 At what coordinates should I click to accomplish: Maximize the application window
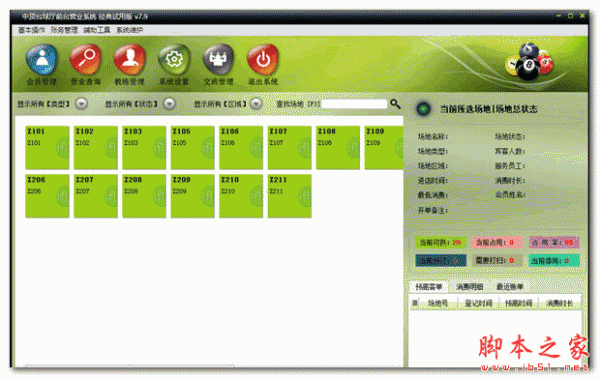pyautogui.click(x=570, y=16)
